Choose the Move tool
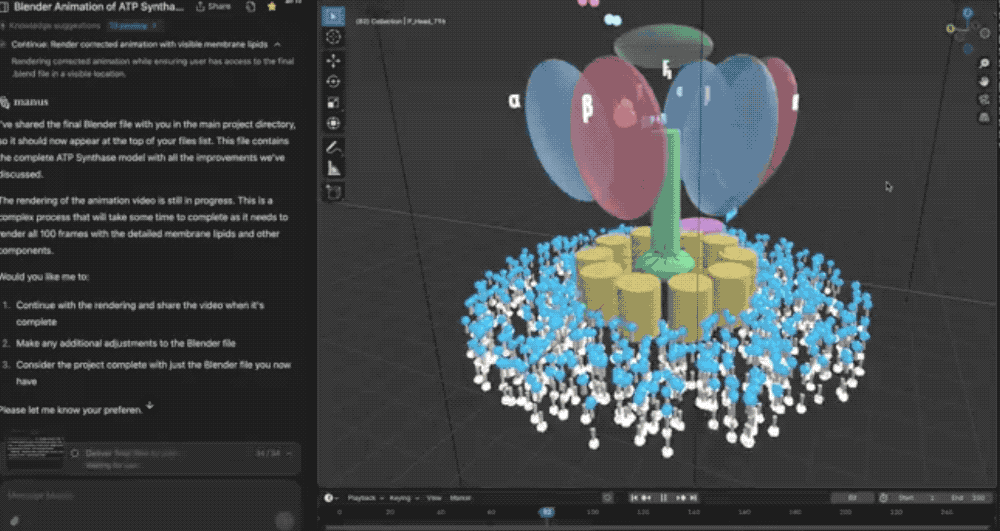1000x531 pixels. point(333,60)
